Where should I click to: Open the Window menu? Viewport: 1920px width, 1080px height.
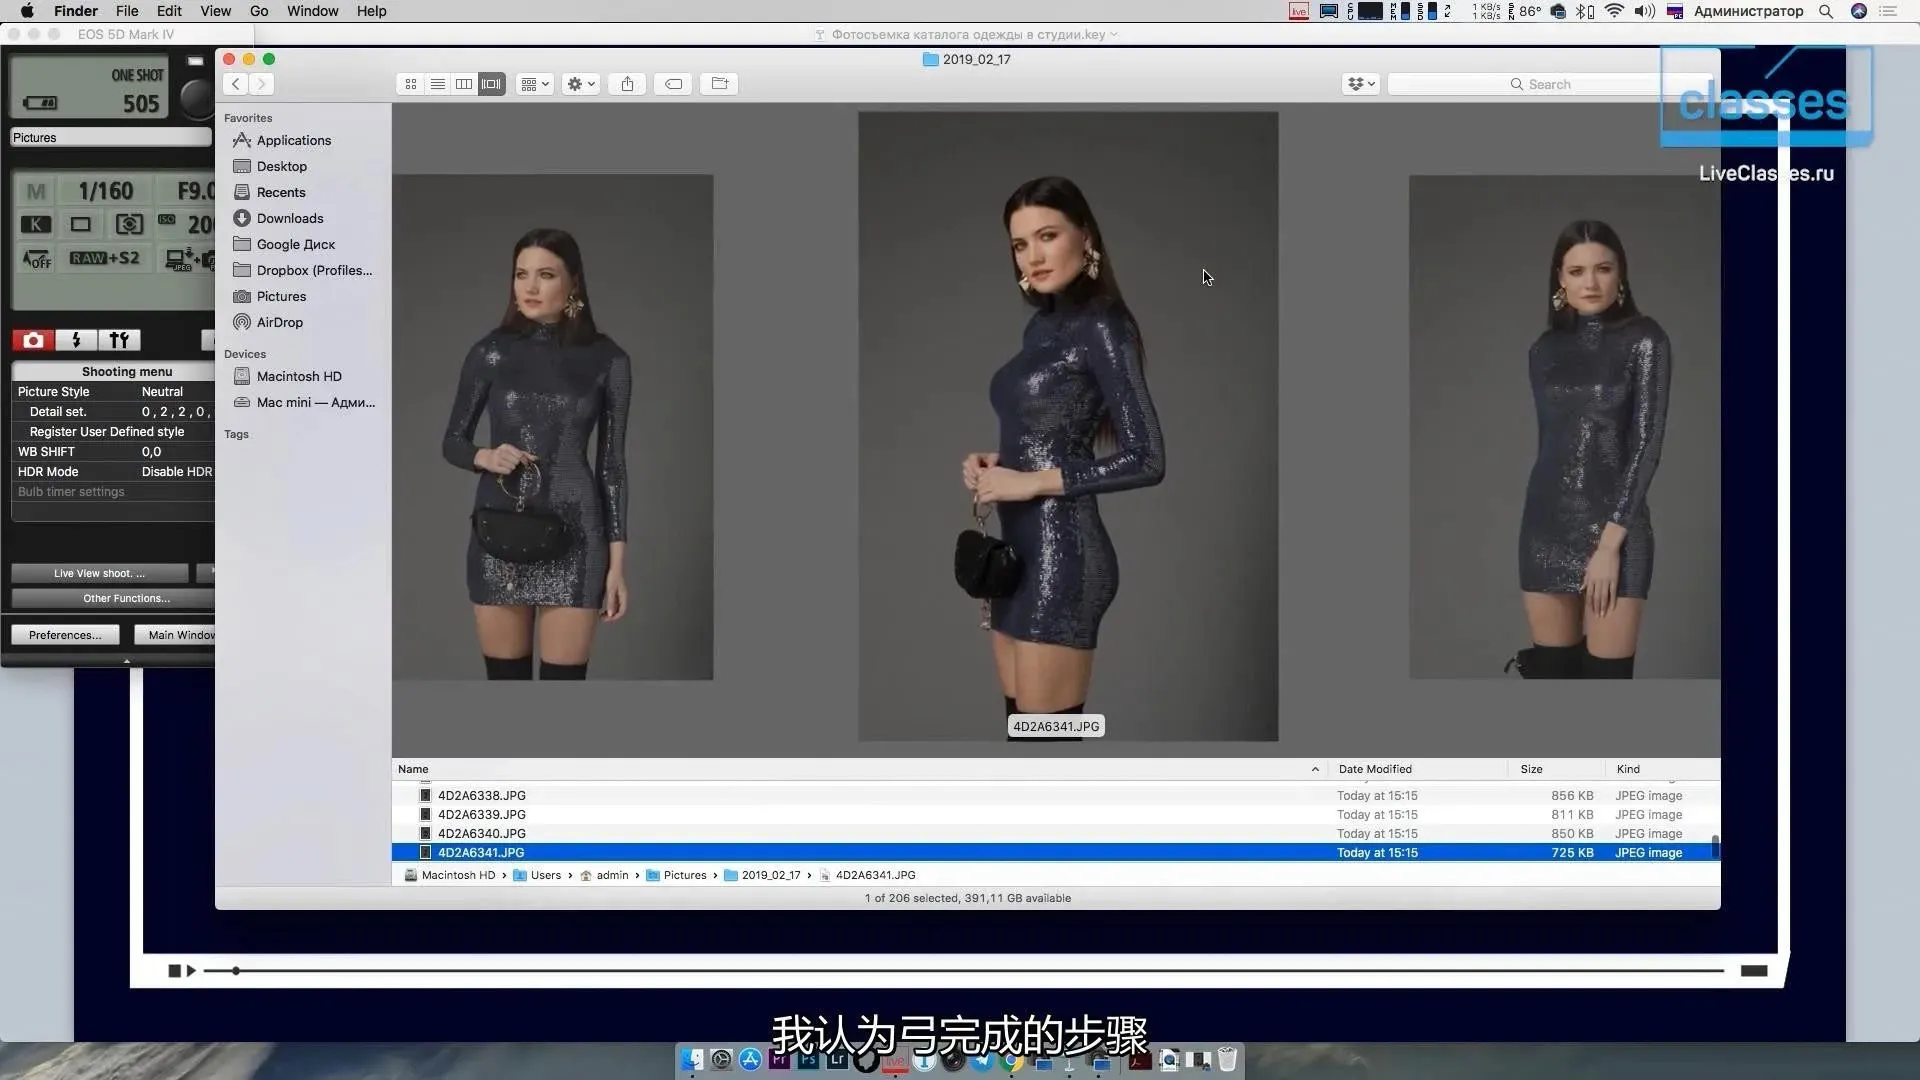pyautogui.click(x=312, y=11)
